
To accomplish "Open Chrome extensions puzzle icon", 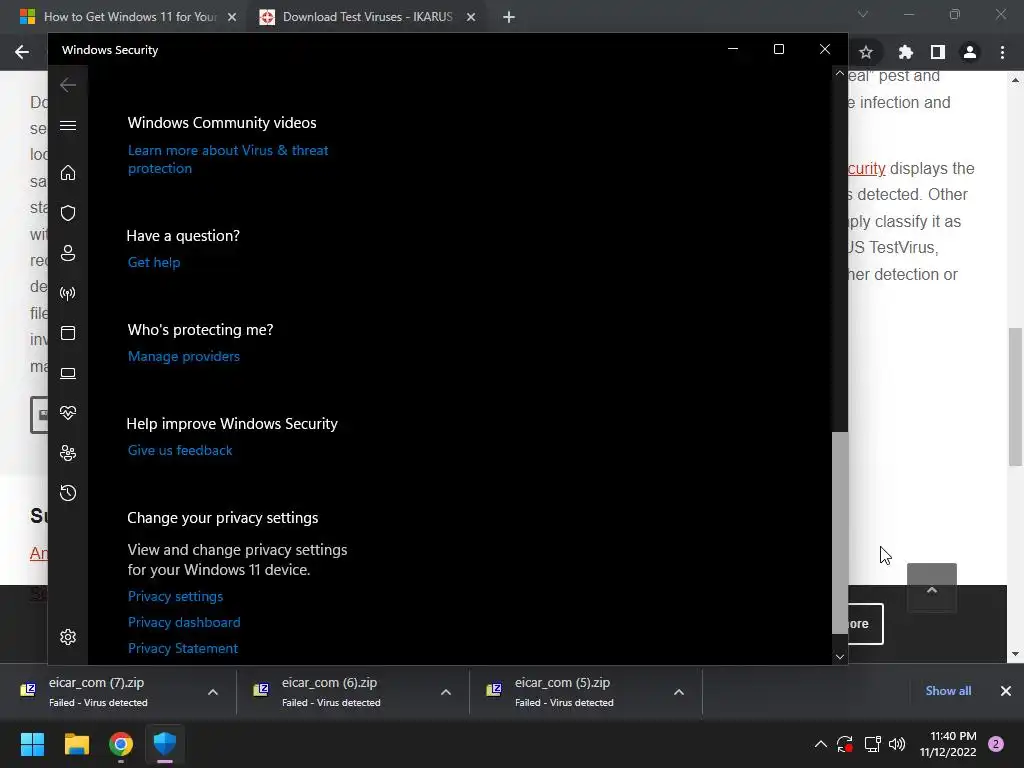I will (905, 52).
